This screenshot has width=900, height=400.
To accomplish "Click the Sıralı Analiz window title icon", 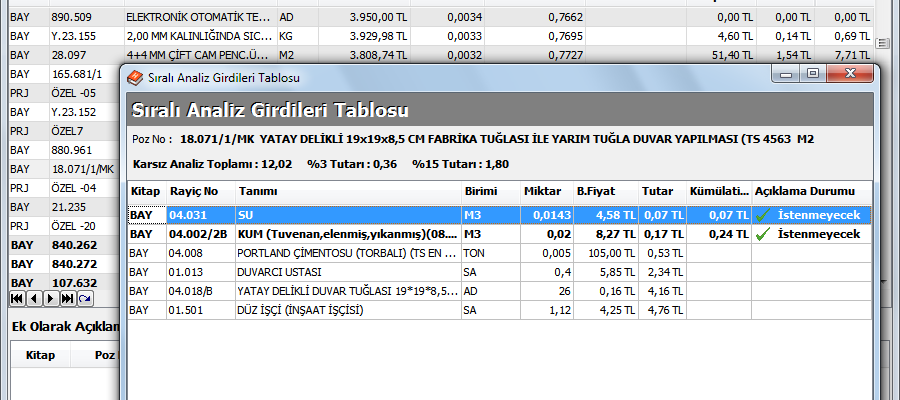I will pyautogui.click(x=135, y=76).
